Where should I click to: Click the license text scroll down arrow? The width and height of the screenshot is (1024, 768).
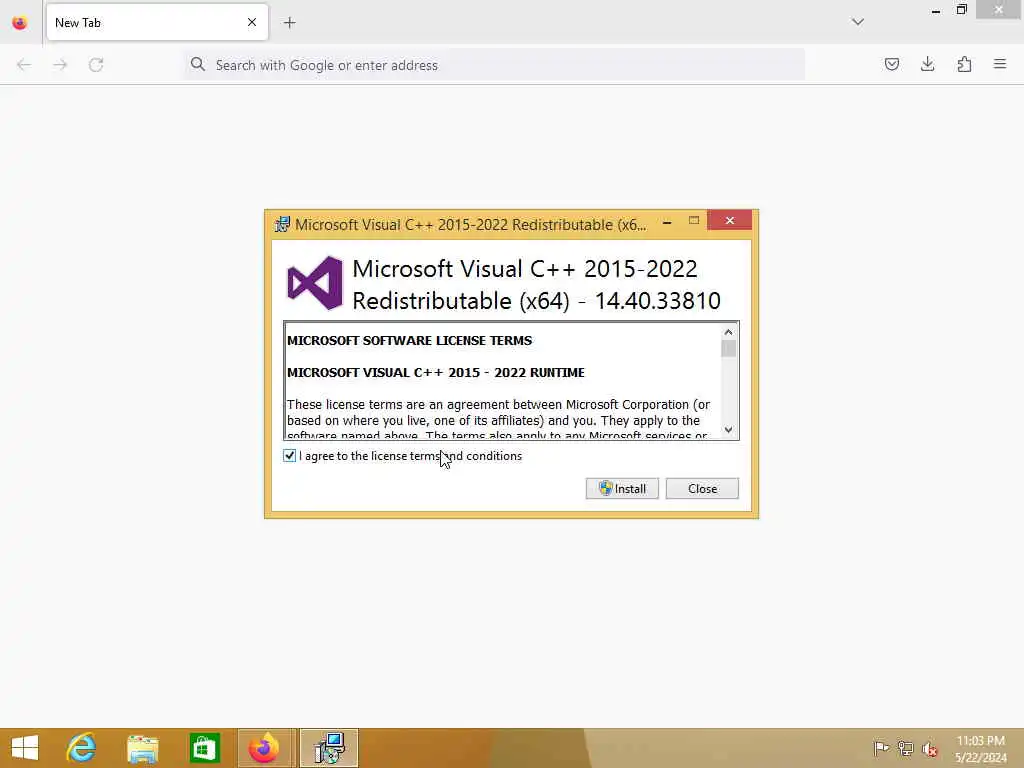[728, 430]
